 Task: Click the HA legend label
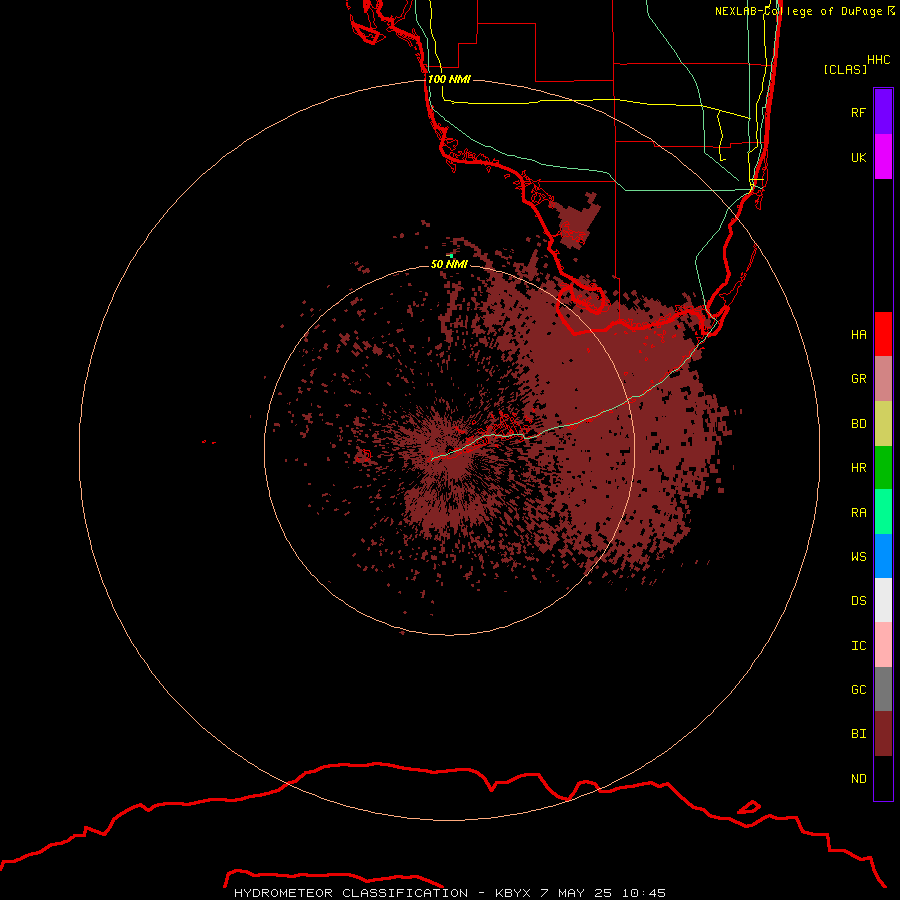tap(858, 335)
